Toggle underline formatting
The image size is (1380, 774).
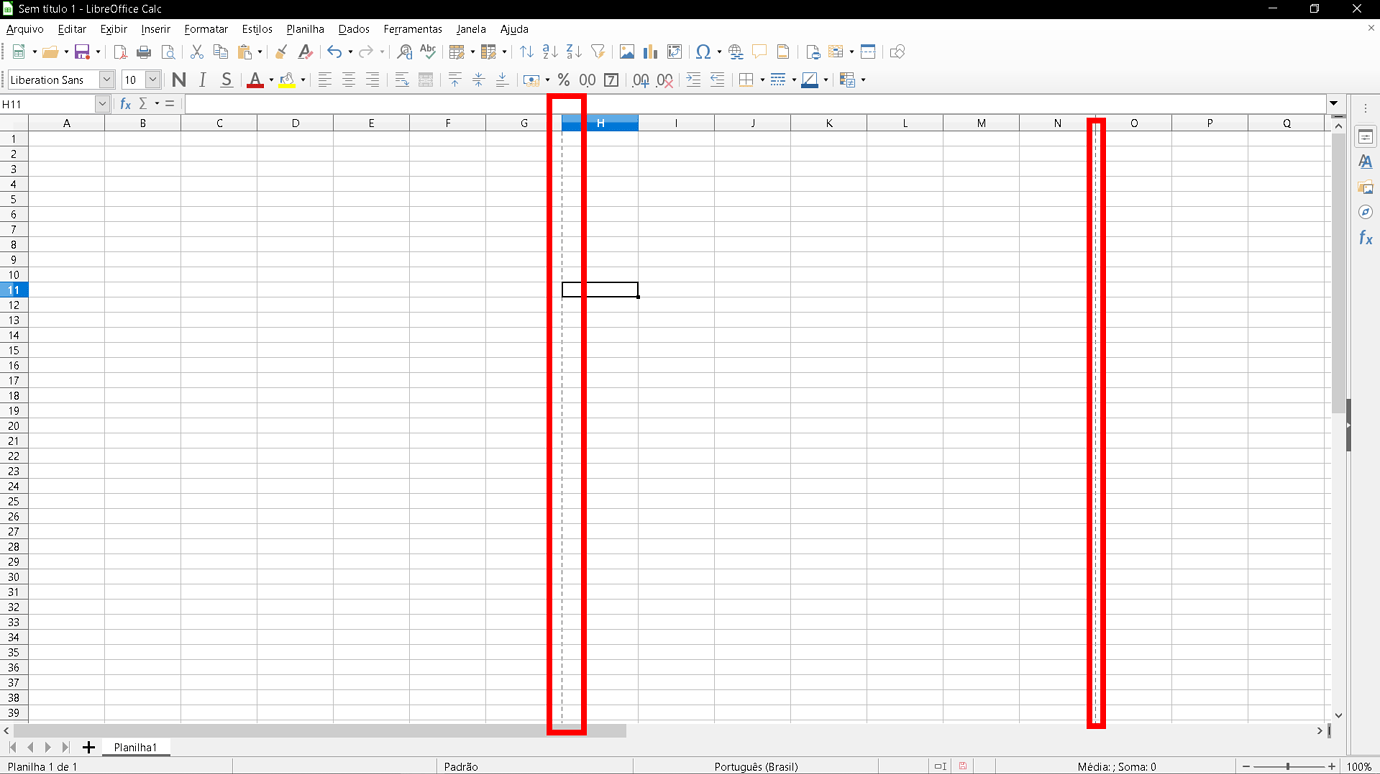coord(226,79)
